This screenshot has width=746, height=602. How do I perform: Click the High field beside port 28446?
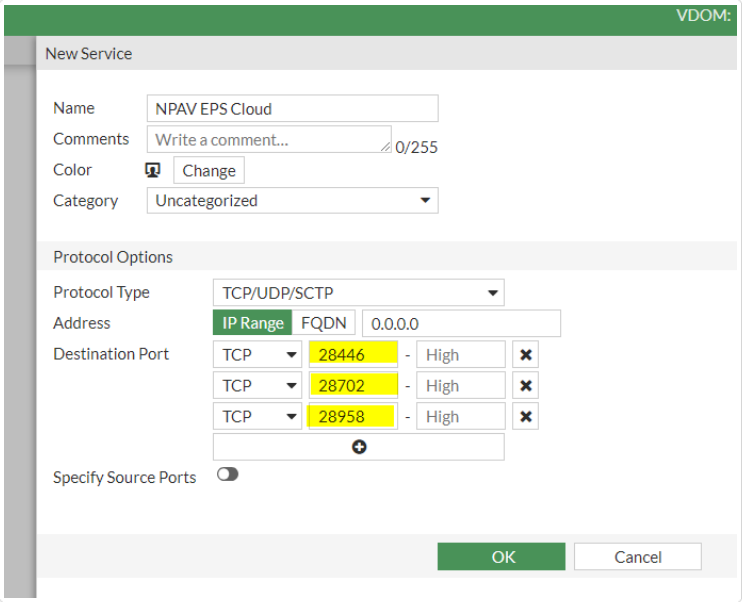(x=460, y=355)
